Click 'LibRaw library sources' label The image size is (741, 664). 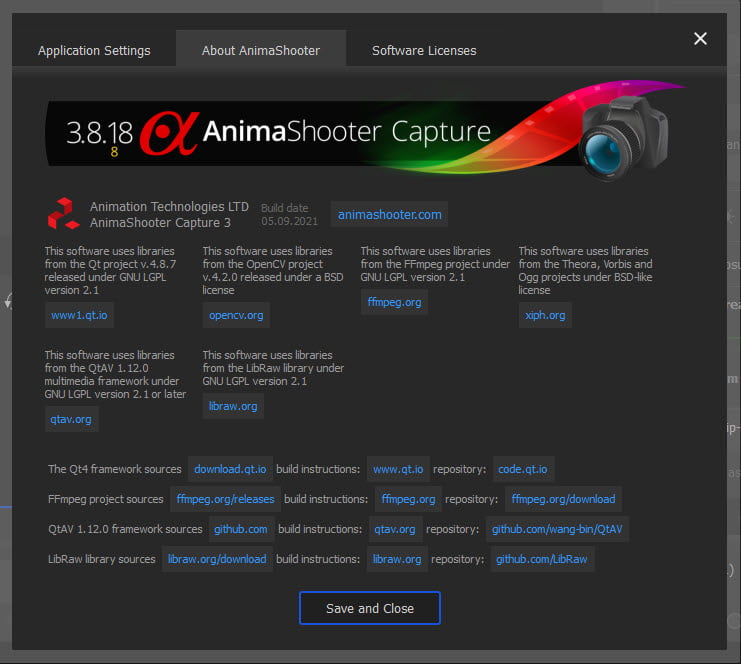pos(102,560)
